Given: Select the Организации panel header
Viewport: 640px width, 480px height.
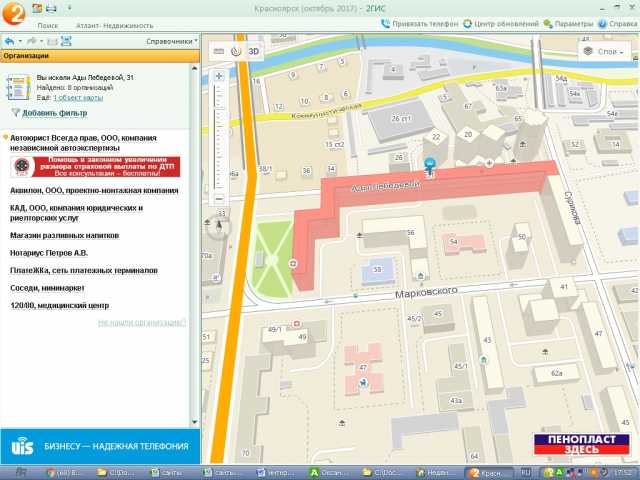Looking at the screenshot, I should pyautogui.click(x=100, y=56).
